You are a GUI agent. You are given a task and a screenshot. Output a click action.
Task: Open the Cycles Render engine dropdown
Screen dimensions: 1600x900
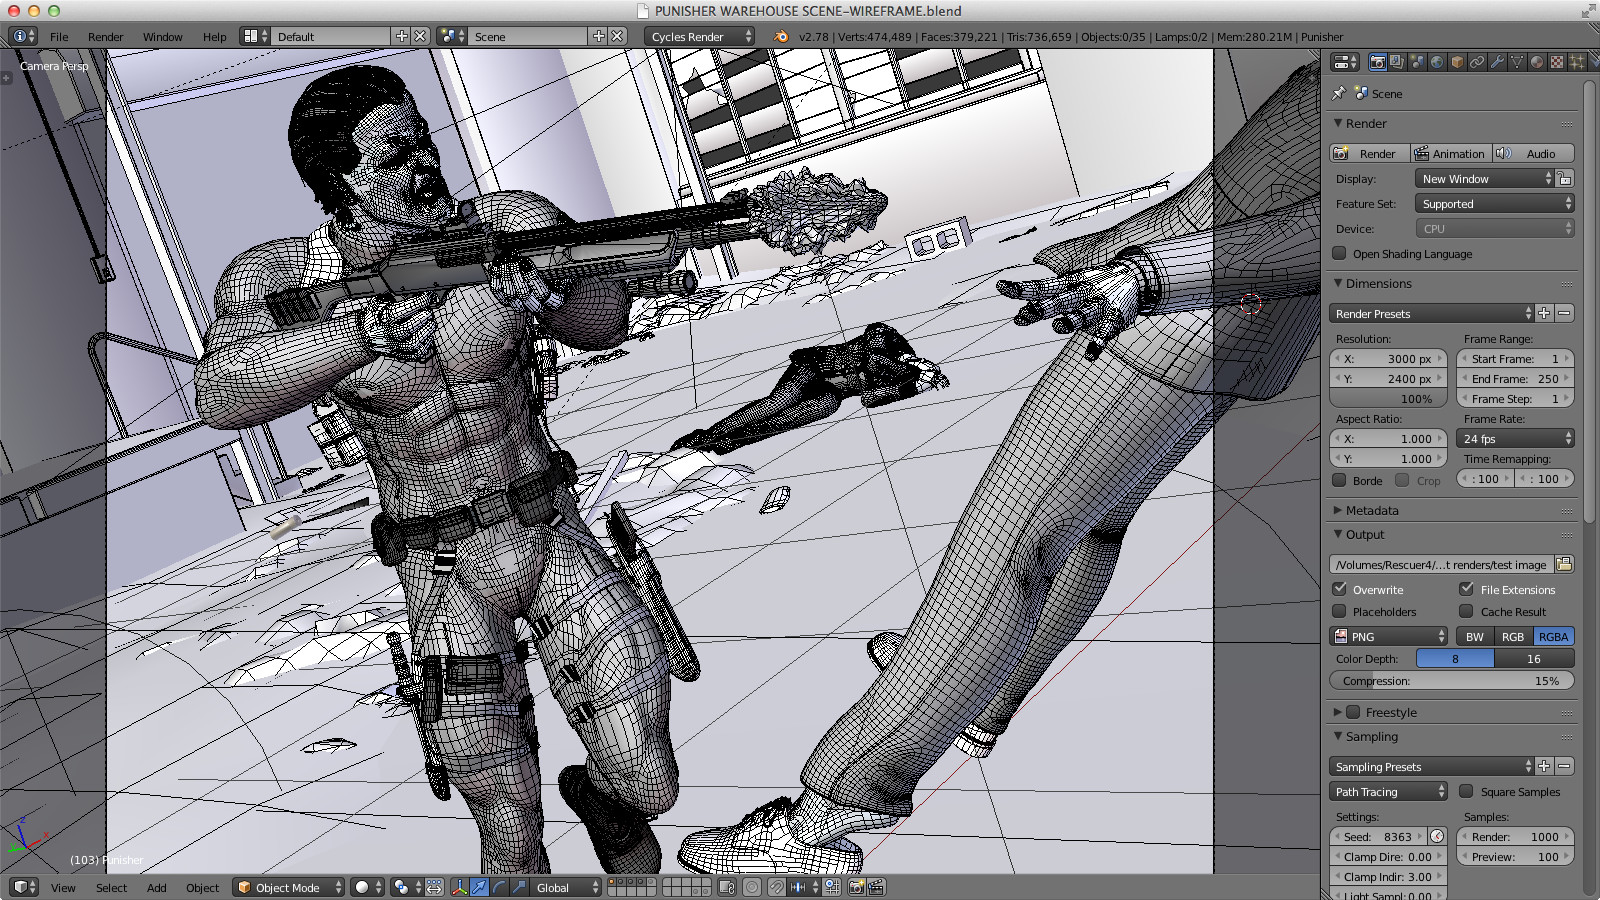(700, 36)
